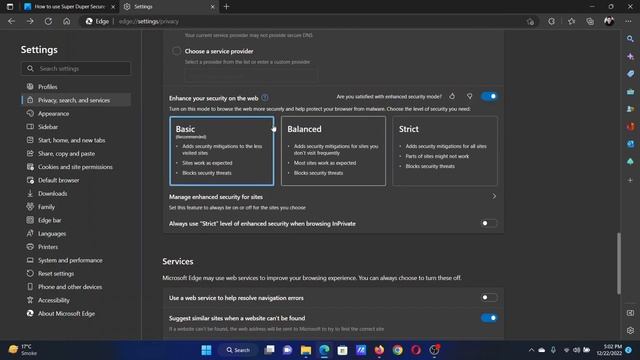Open Cookies and site permissions
The height and width of the screenshot is (360, 640).
(x=75, y=167)
